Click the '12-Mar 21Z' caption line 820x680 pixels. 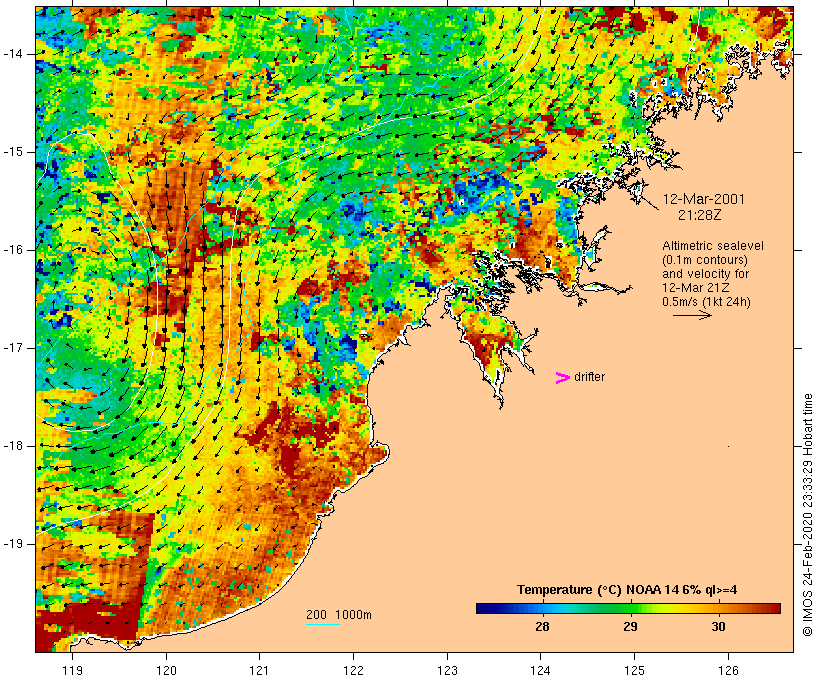pyautogui.click(x=696, y=288)
